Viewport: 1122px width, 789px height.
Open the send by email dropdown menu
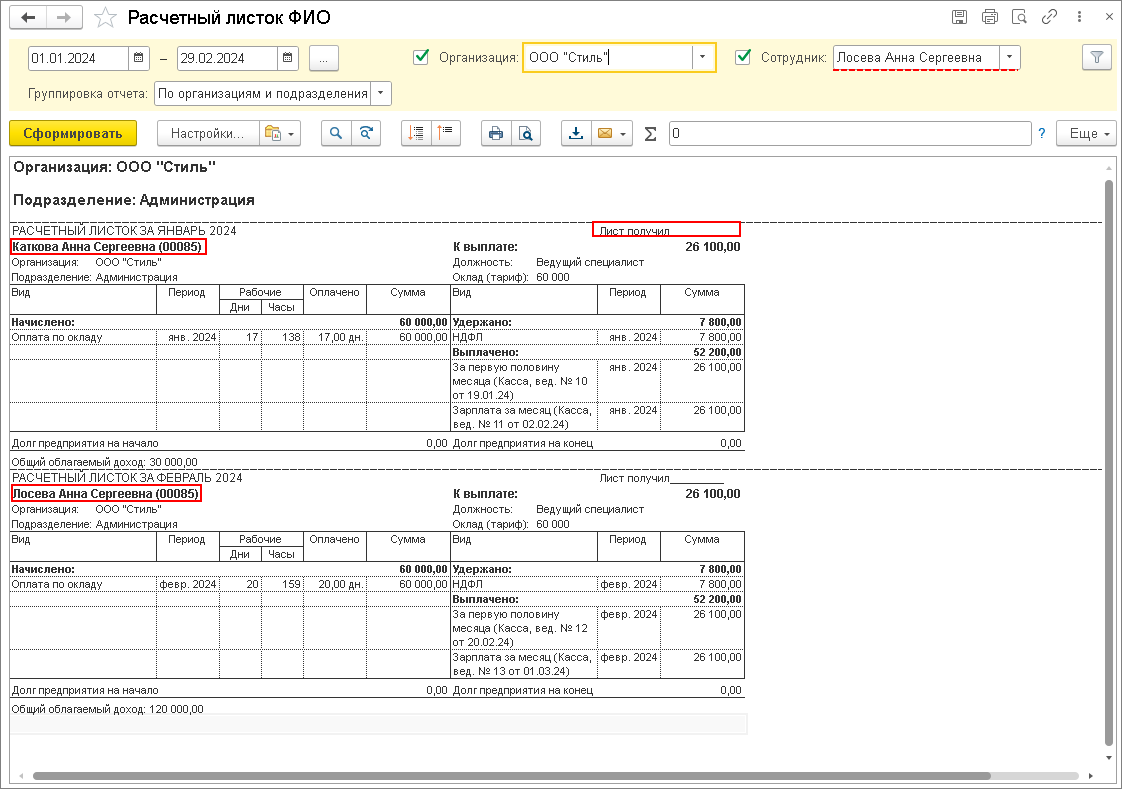[x=612, y=134]
